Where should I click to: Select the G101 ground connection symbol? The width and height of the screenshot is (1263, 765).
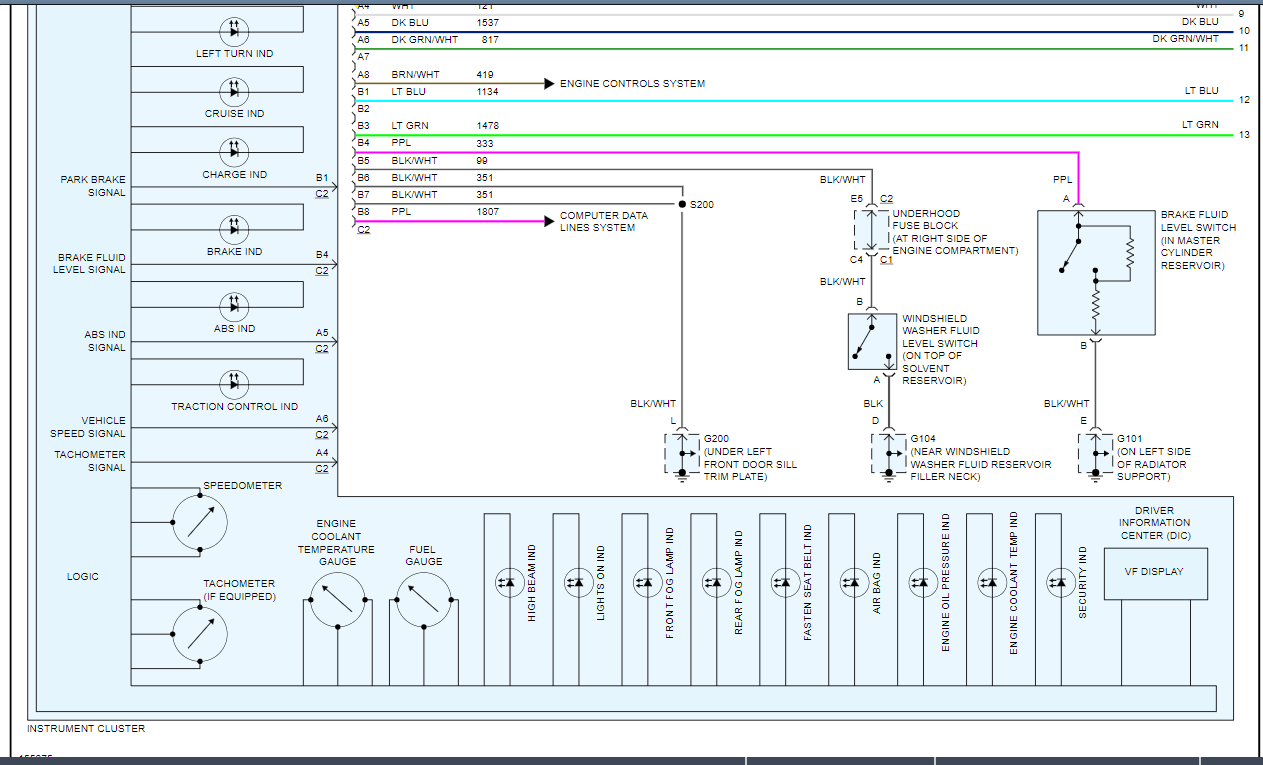pos(1096,455)
